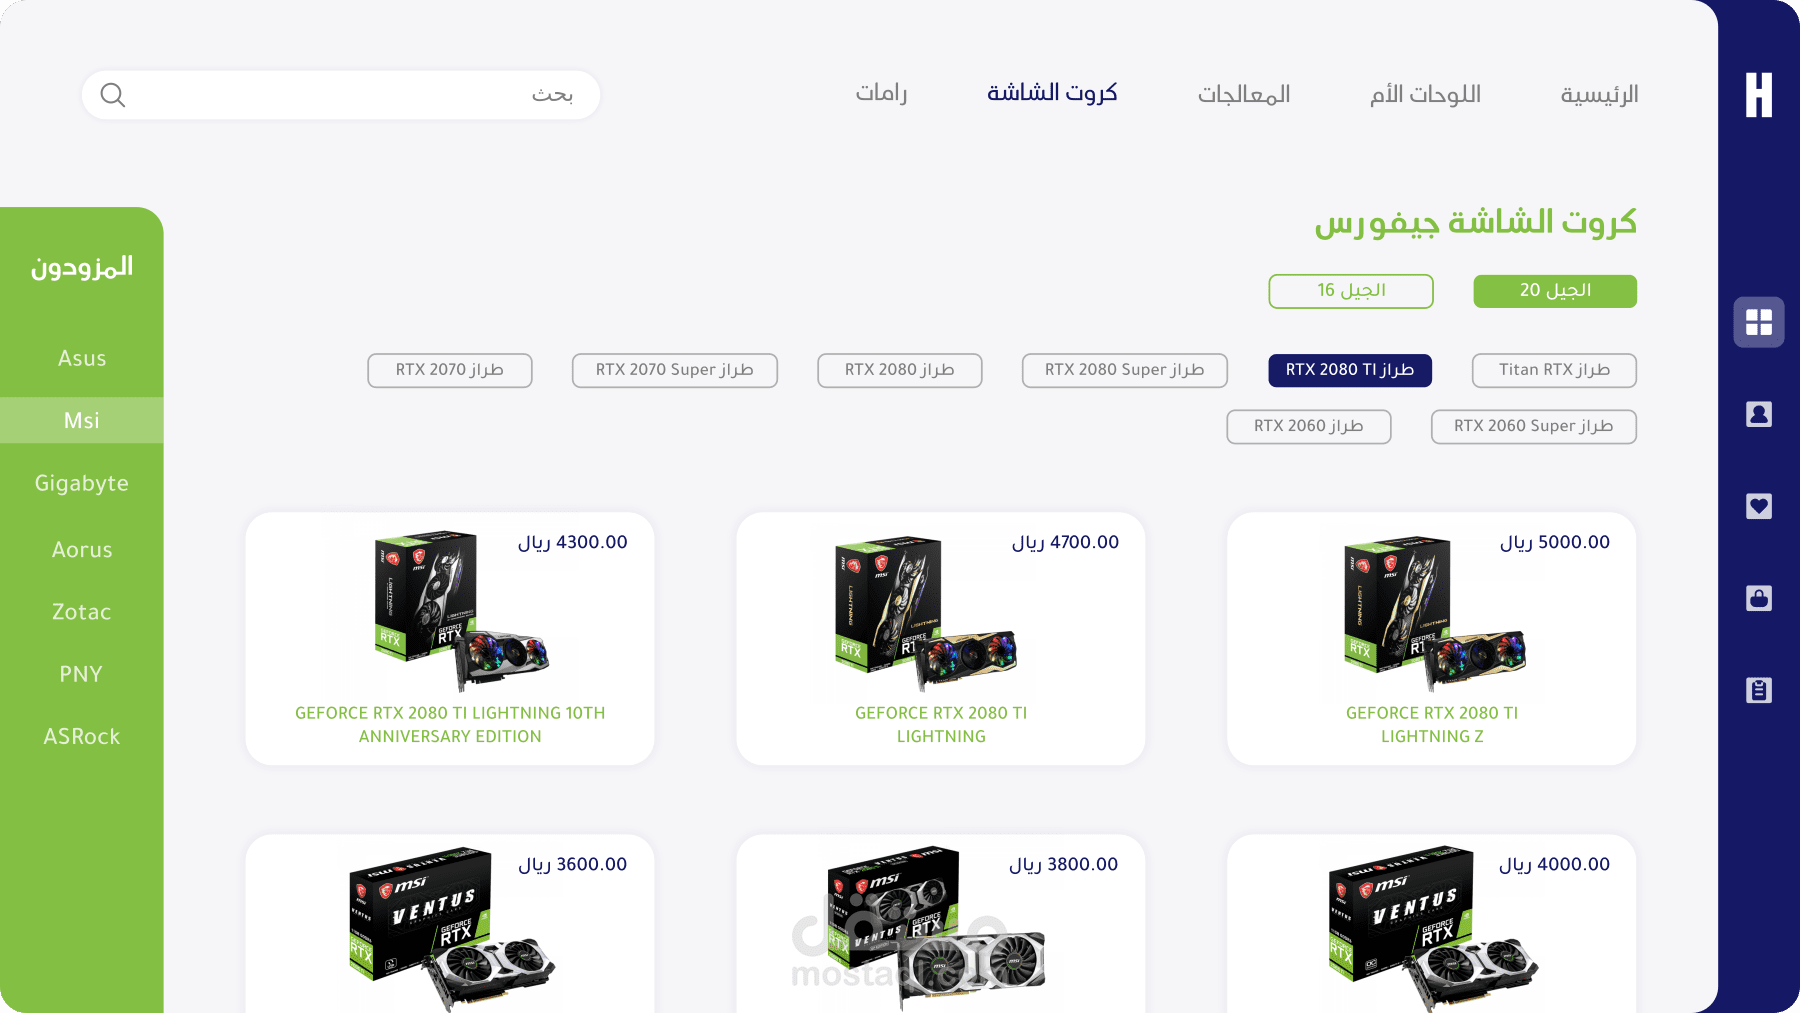Click the search magnifier icon
The width and height of the screenshot is (1800, 1013).
(x=113, y=95)
